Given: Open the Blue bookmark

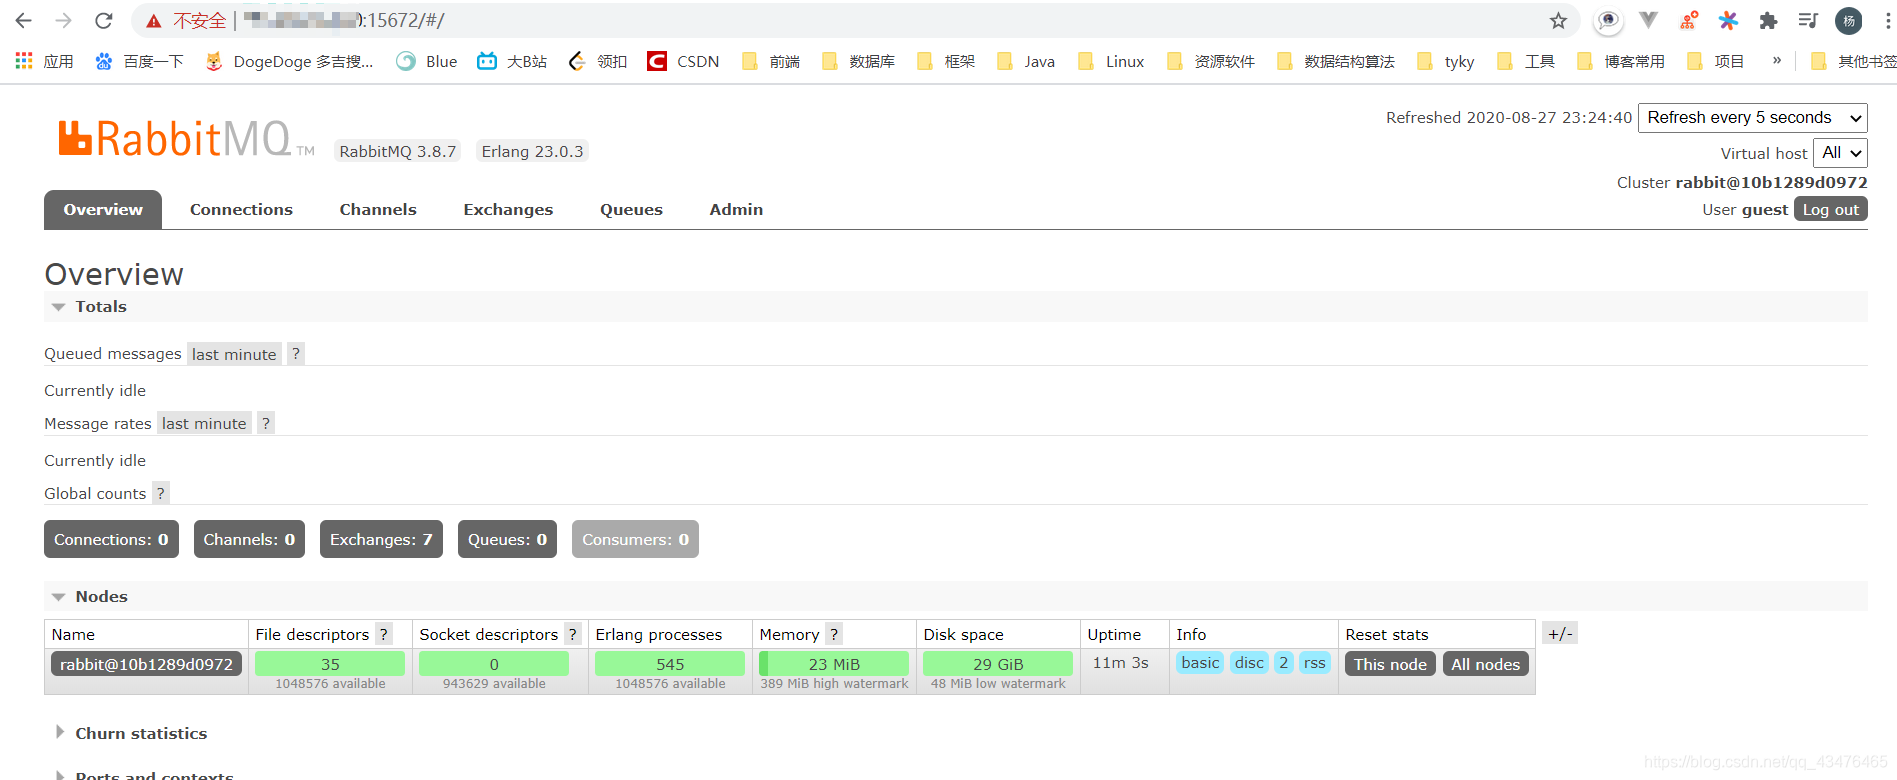Looking at the screenshot, I should [427, 61].
